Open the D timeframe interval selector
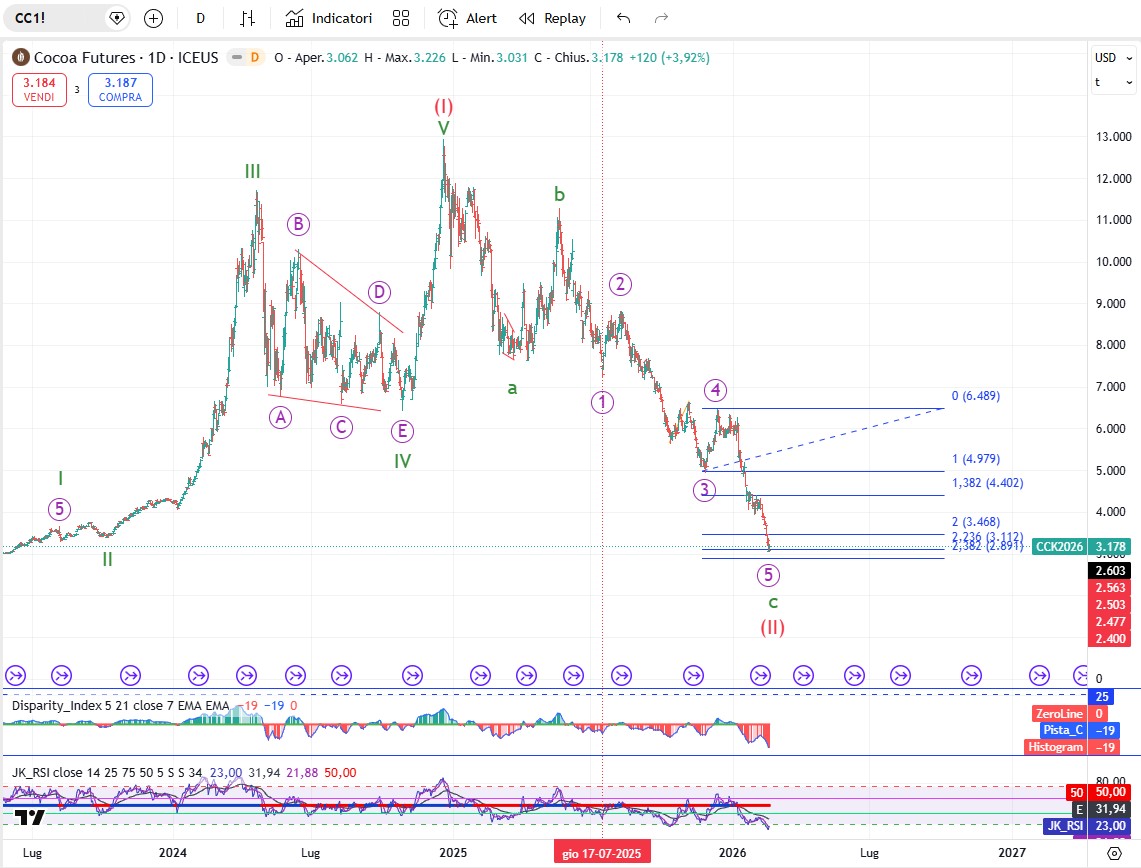 coord(201,18)
